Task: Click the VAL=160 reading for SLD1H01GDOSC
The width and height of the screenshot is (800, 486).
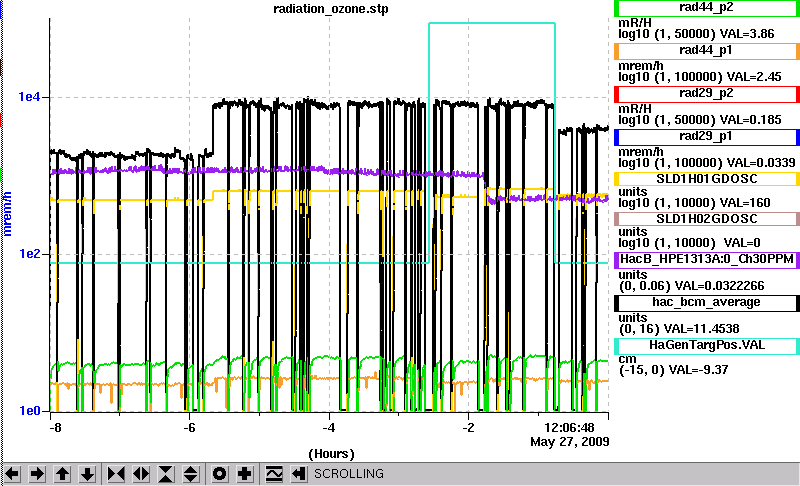Action: tap(745, 203)
